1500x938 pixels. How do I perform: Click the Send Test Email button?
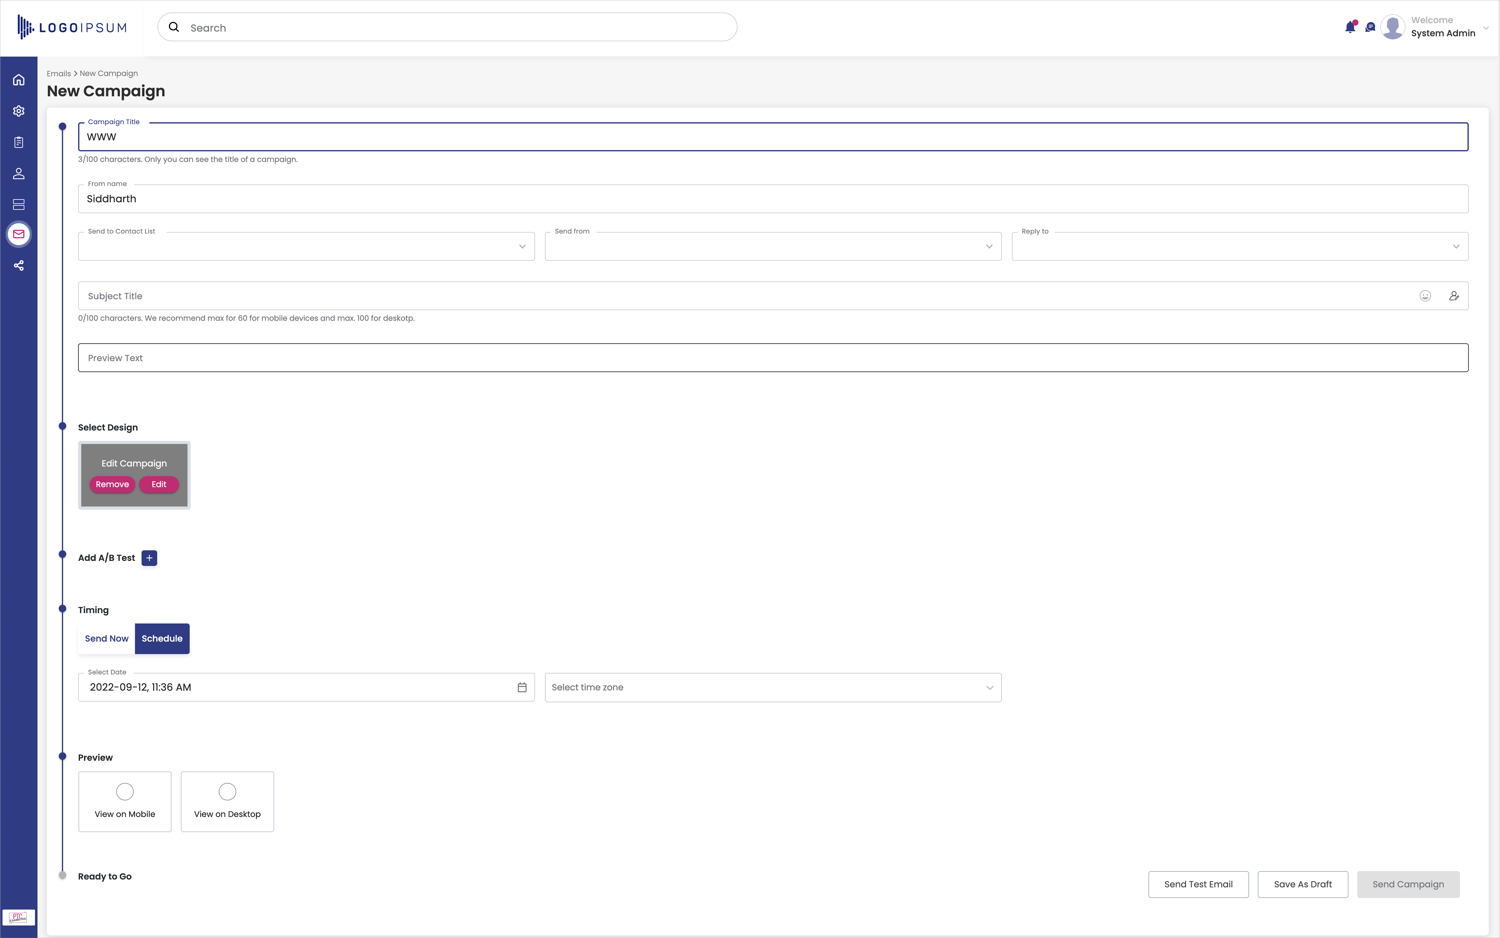click(1198, 885)
